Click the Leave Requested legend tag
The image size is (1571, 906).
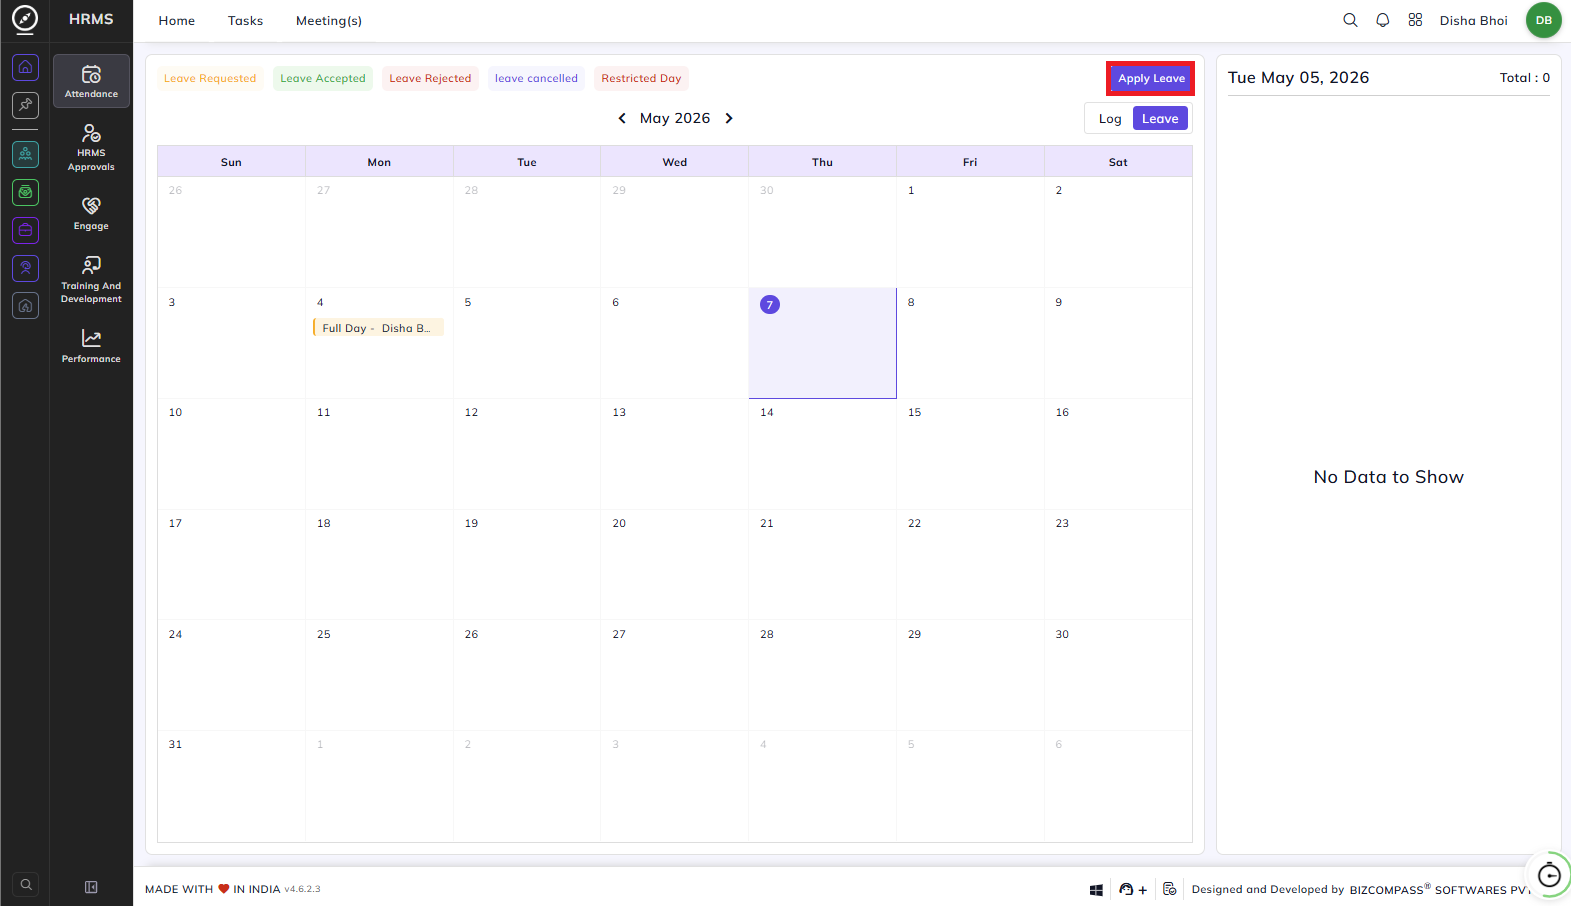coord(210,78)
